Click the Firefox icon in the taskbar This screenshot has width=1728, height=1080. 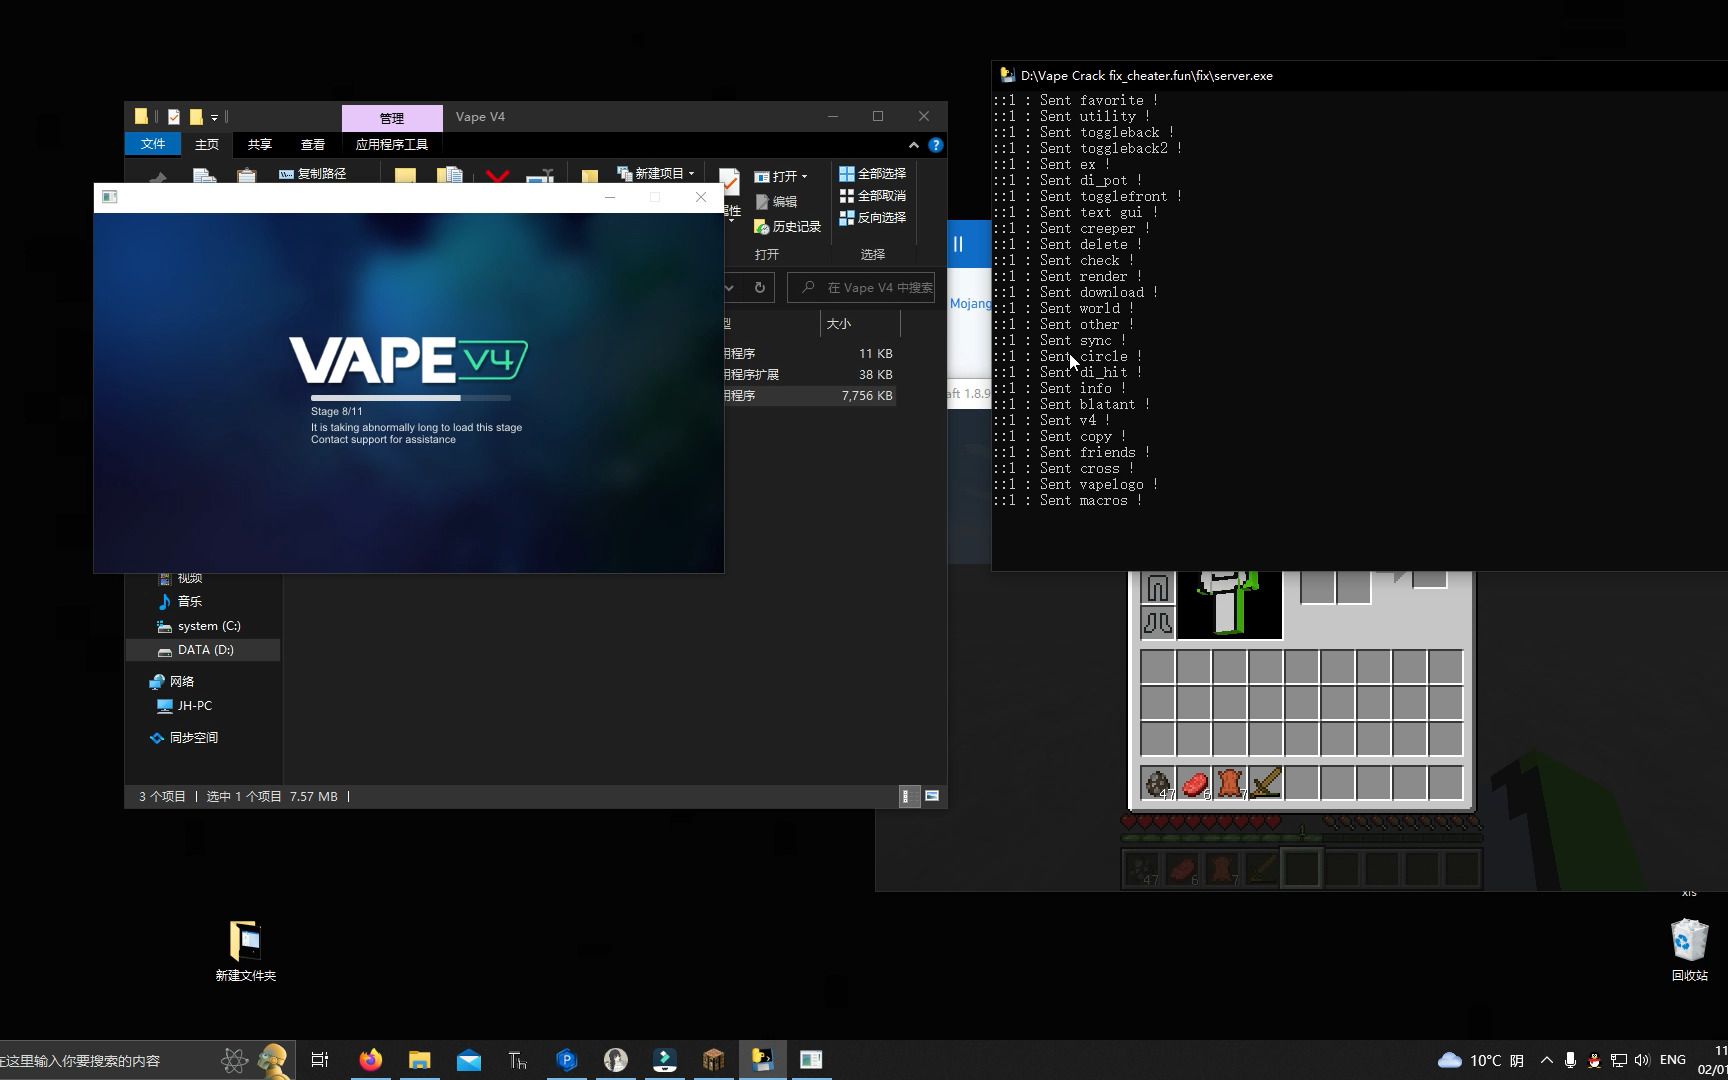click(x=370, y=1060)
